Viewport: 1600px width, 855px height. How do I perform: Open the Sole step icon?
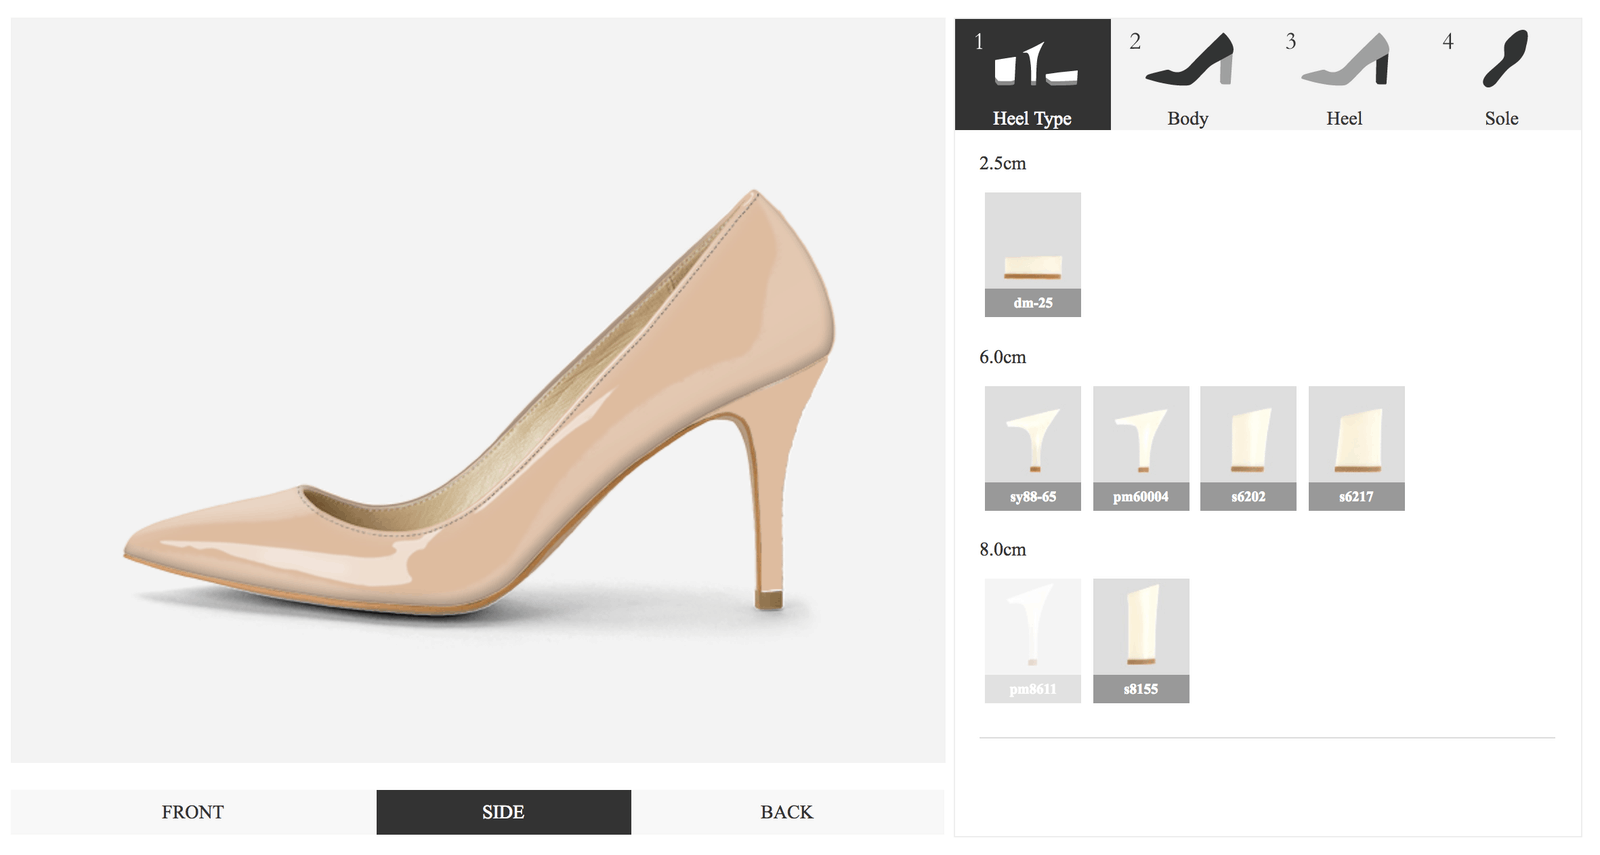point(1504,59)
